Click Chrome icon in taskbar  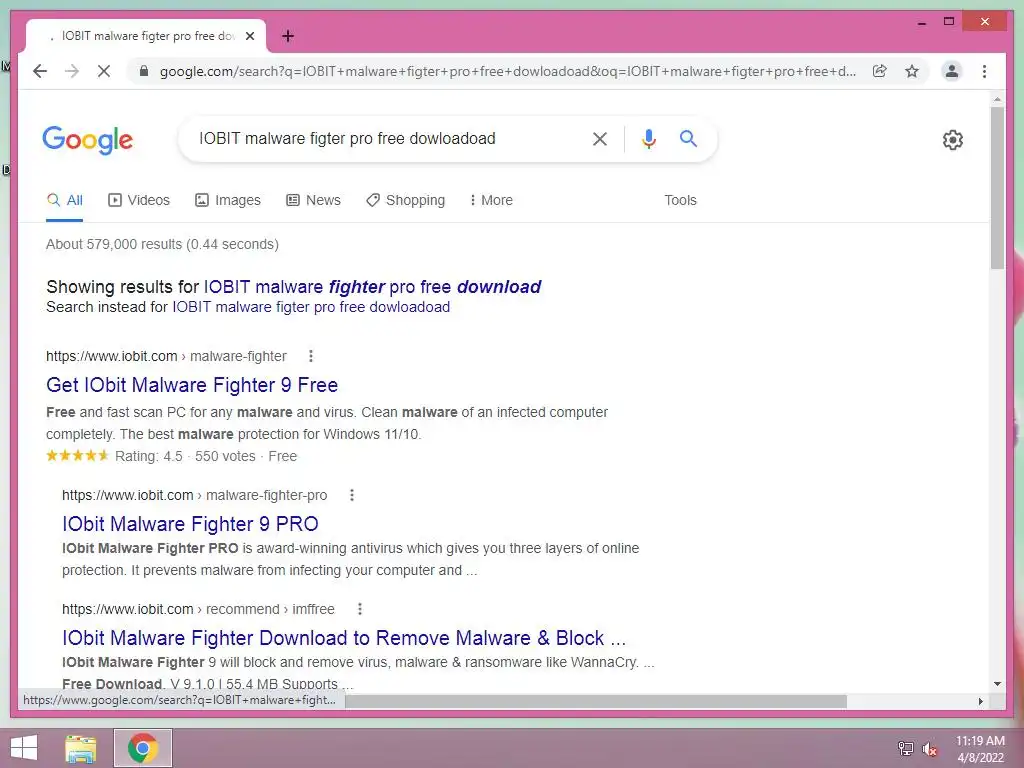click(143, 748)
